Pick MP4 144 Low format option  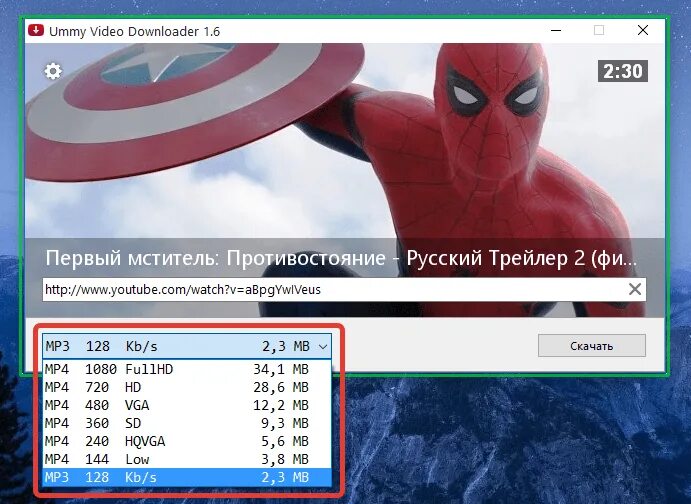coord(187,460)
